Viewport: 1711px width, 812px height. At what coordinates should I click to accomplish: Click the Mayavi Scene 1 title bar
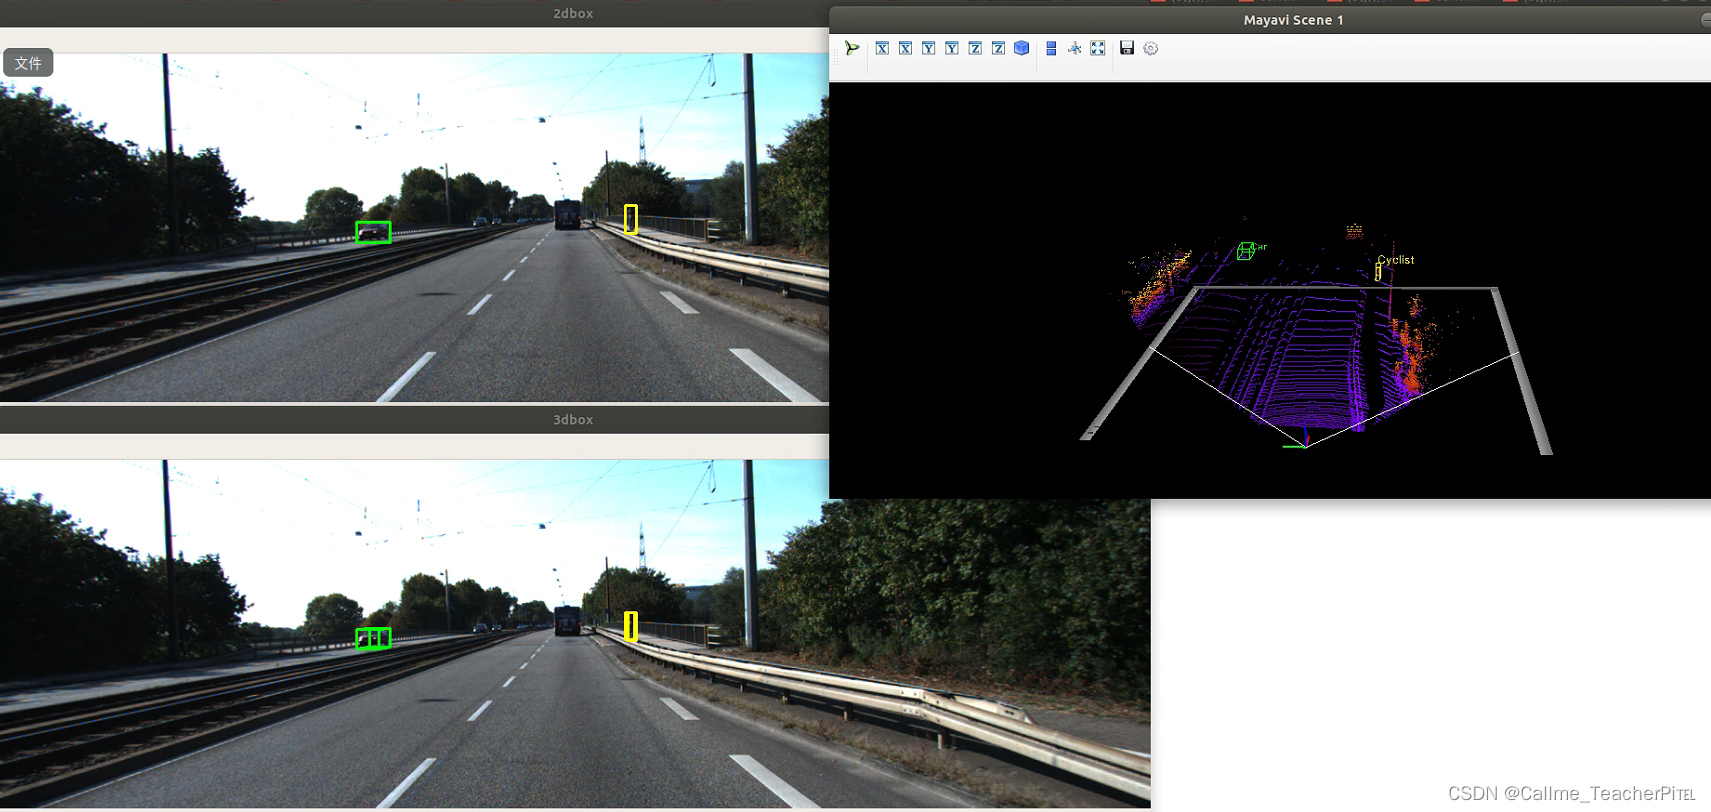pyautogui.click(x=1292, y=20)
